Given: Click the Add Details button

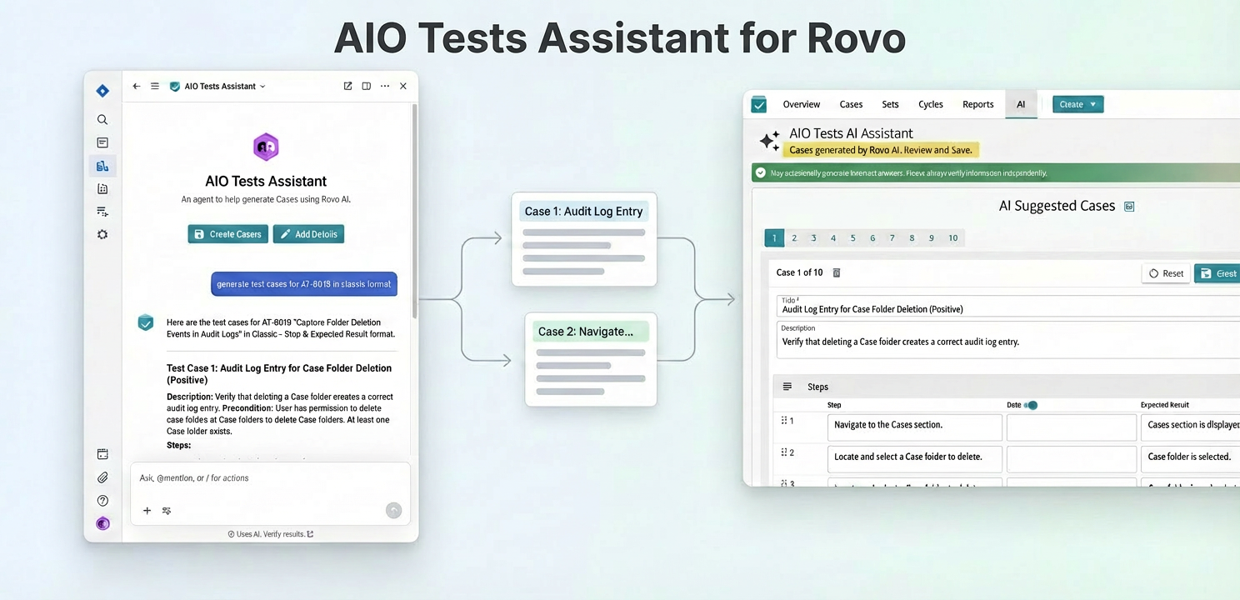Looking at the screenshot, I should click(x=309, y=234).
